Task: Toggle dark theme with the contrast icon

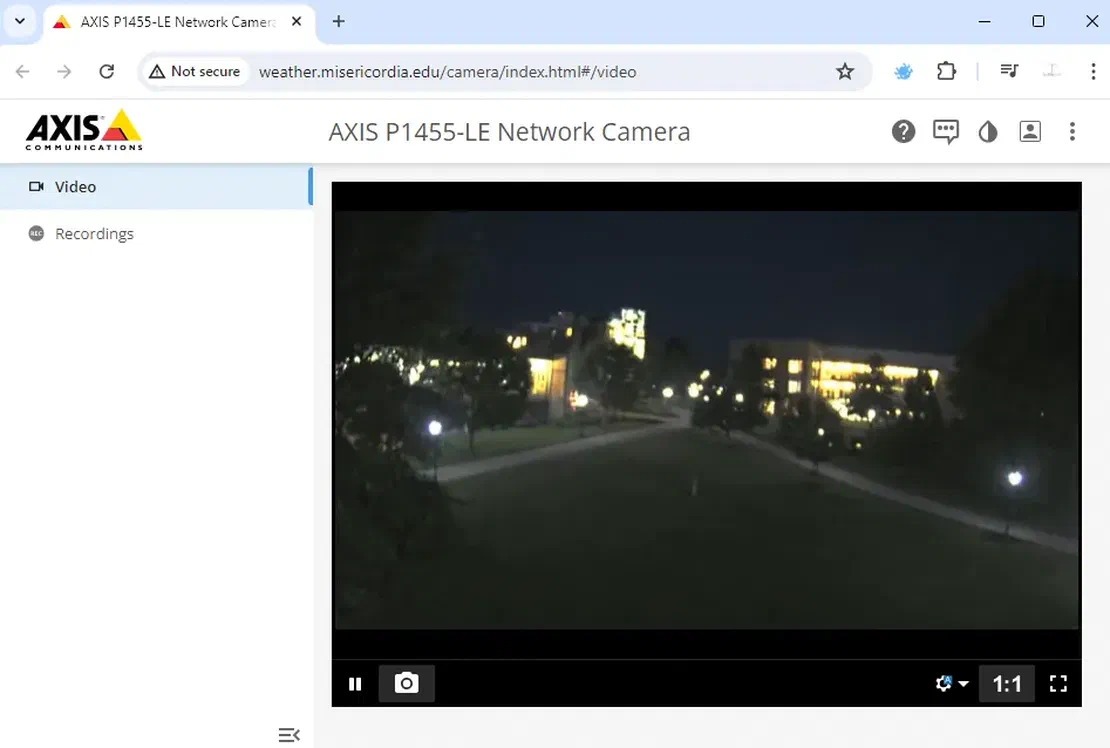Action: click(x=988, y=131)
